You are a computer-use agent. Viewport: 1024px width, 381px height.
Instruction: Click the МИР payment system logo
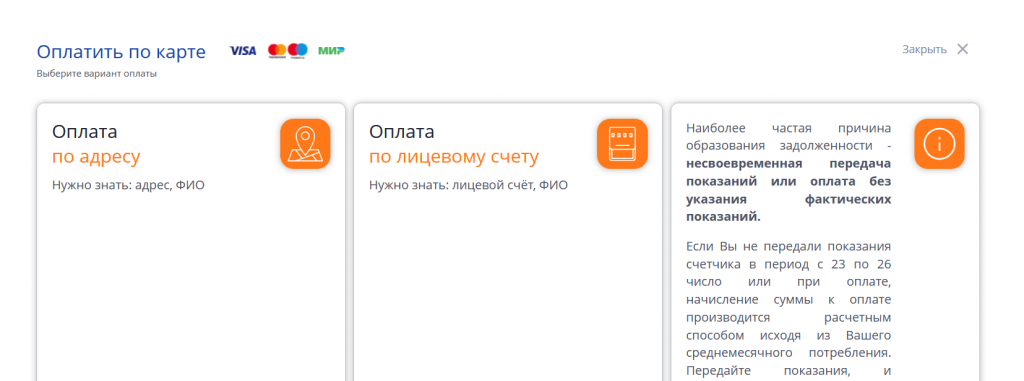pyautogui.click(x=331, y=50)
